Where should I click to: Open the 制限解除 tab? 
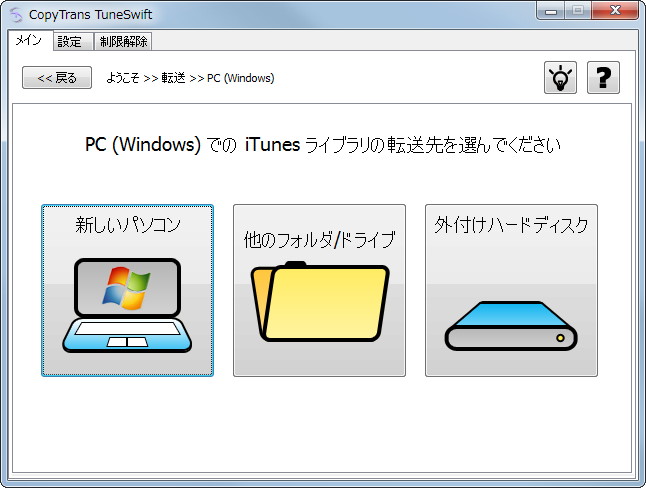(123, 42)
